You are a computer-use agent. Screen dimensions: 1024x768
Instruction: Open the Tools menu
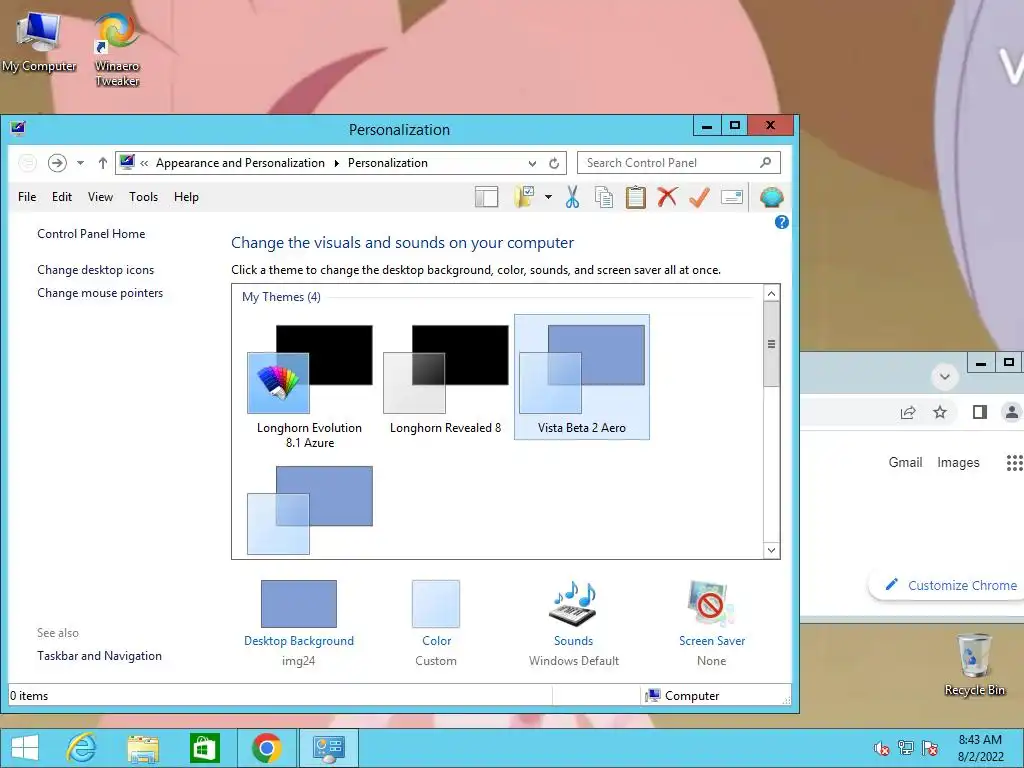click(x=144, y=197)
